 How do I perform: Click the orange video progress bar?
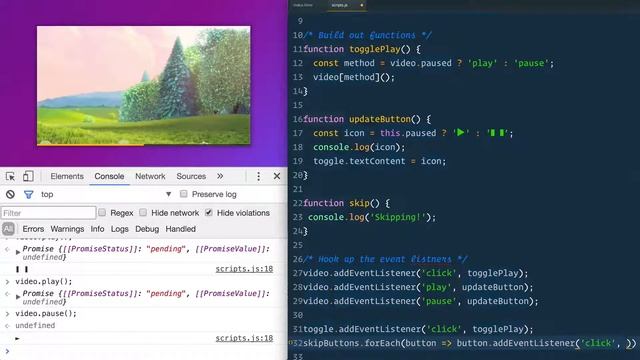(x=90, y=144)
